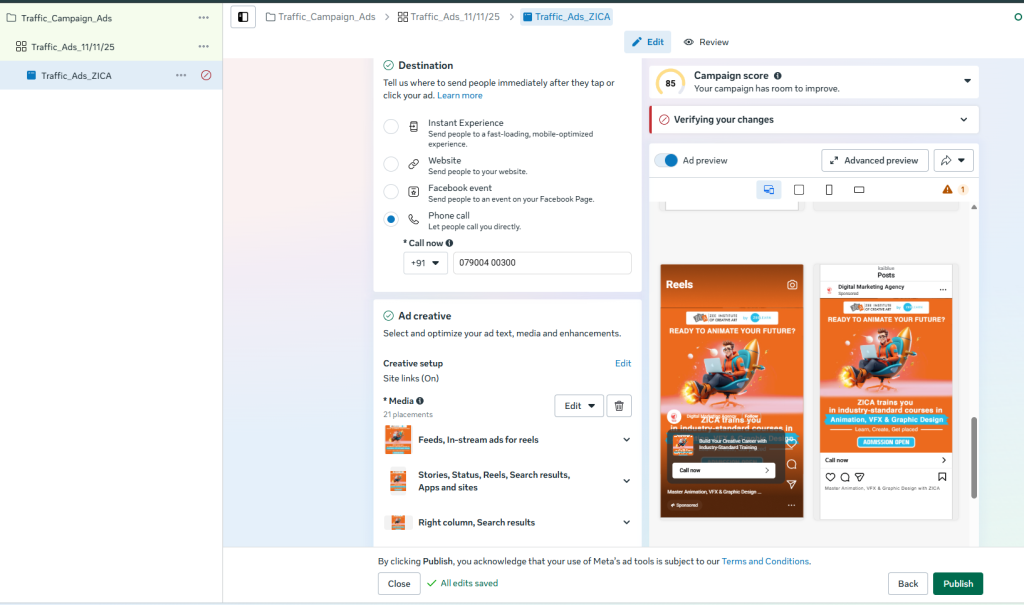The width and height of the screenshot is (1024, 605).
Task: Select the landscape preview format icon
Action: (x=859, y=189)
